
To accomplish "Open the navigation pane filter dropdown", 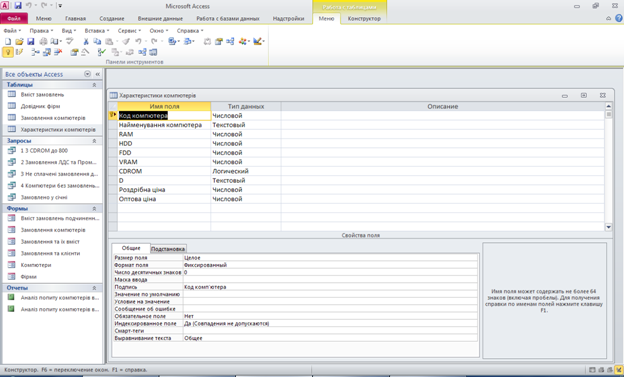I will coord(87,74).
